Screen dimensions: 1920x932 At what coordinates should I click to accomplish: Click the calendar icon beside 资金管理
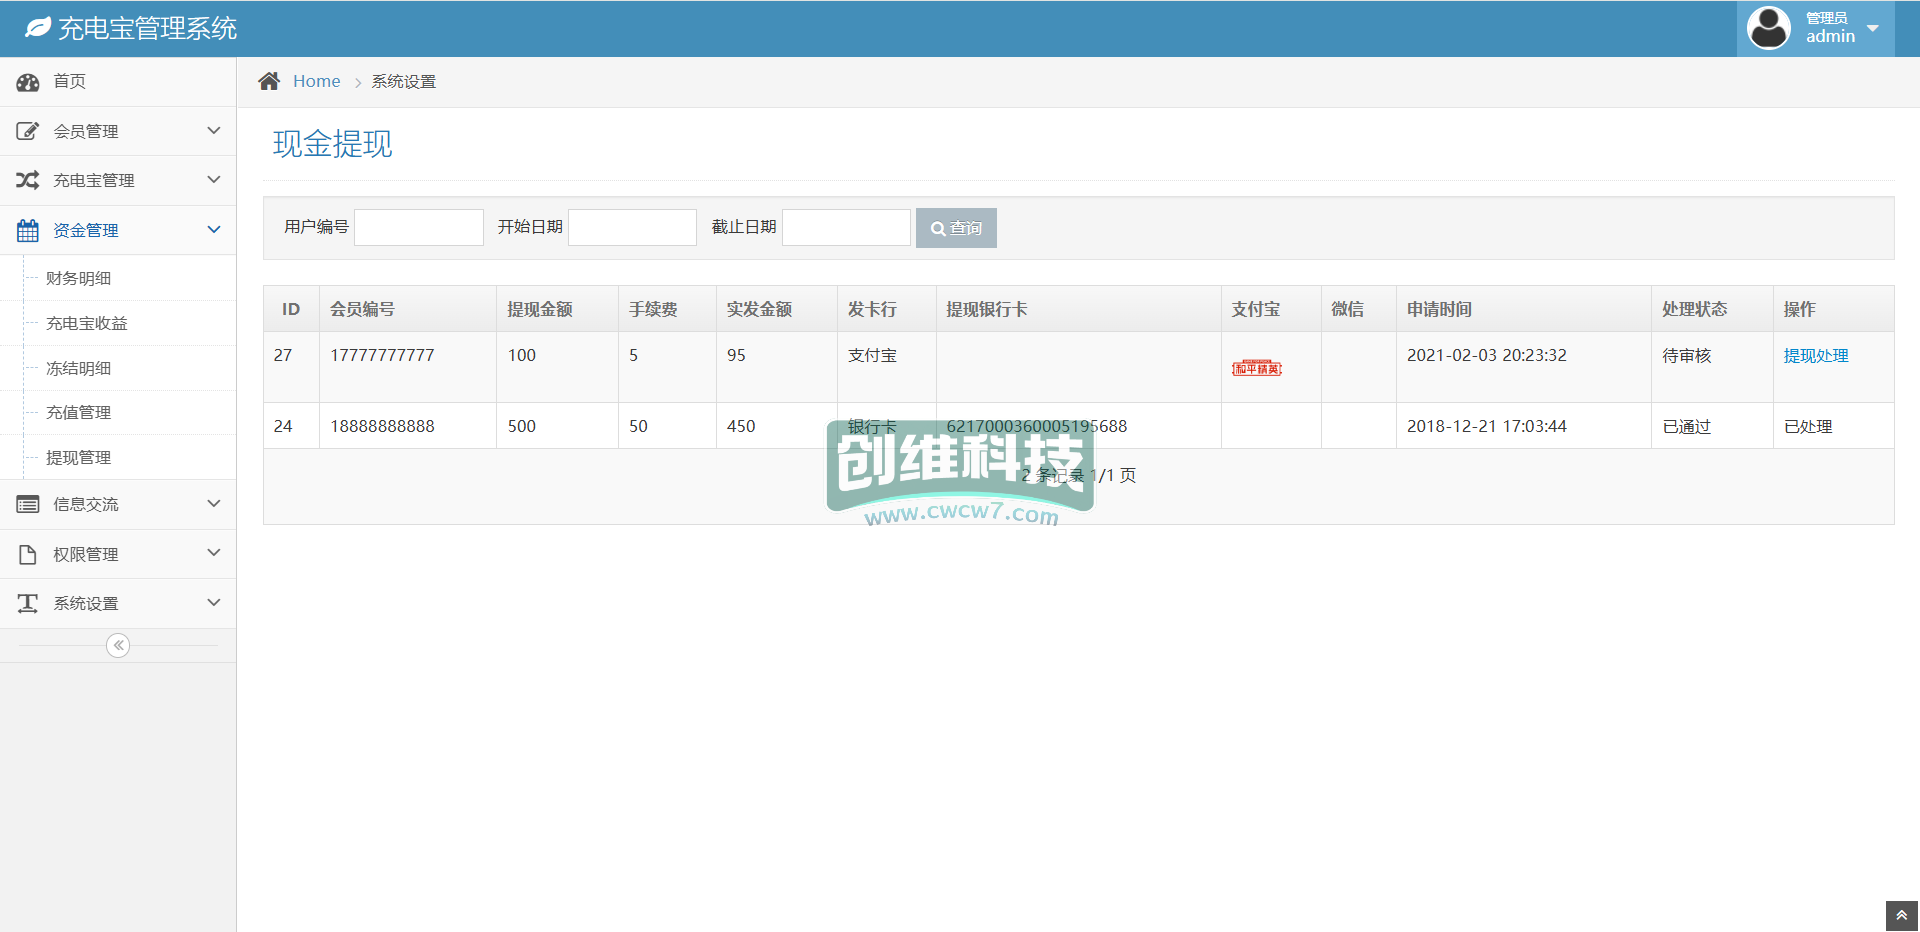click(x=28, y=230)
